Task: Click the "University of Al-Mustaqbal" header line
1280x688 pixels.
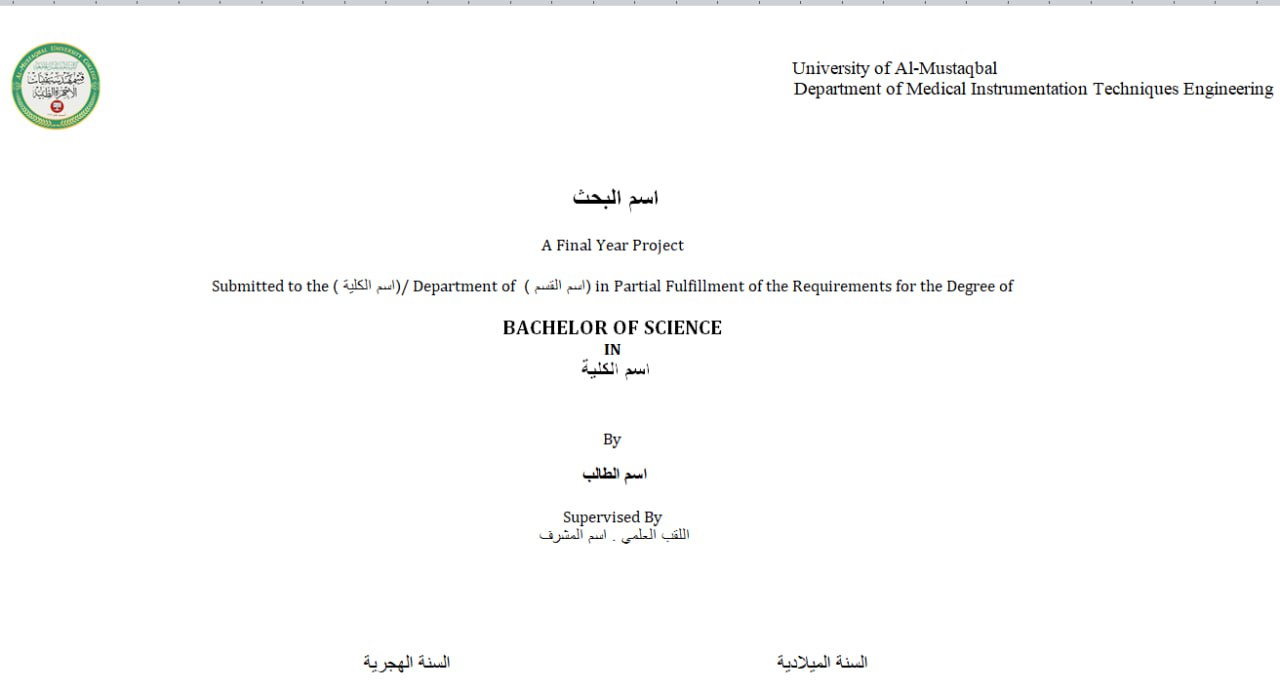Action: [x=894, y=68]
